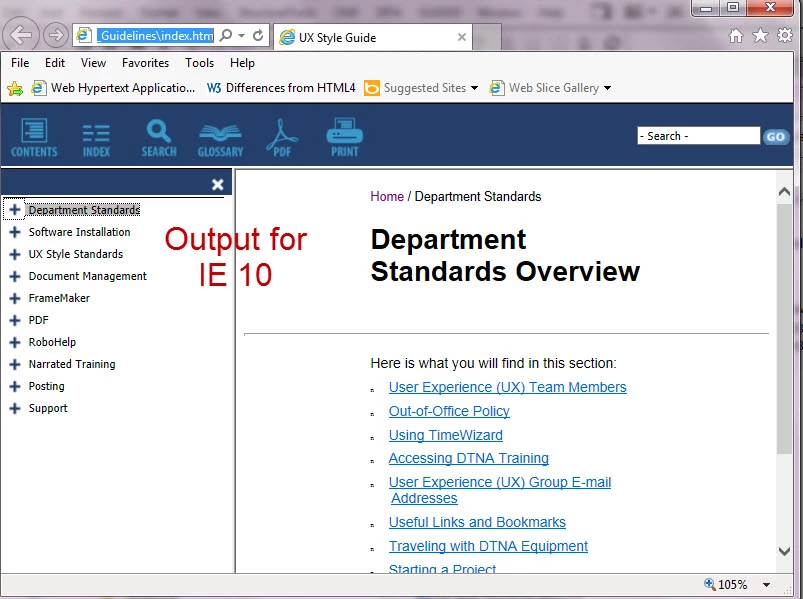803x599 pixels.
Task: Open a new blank tab
Action: [487, 37]
